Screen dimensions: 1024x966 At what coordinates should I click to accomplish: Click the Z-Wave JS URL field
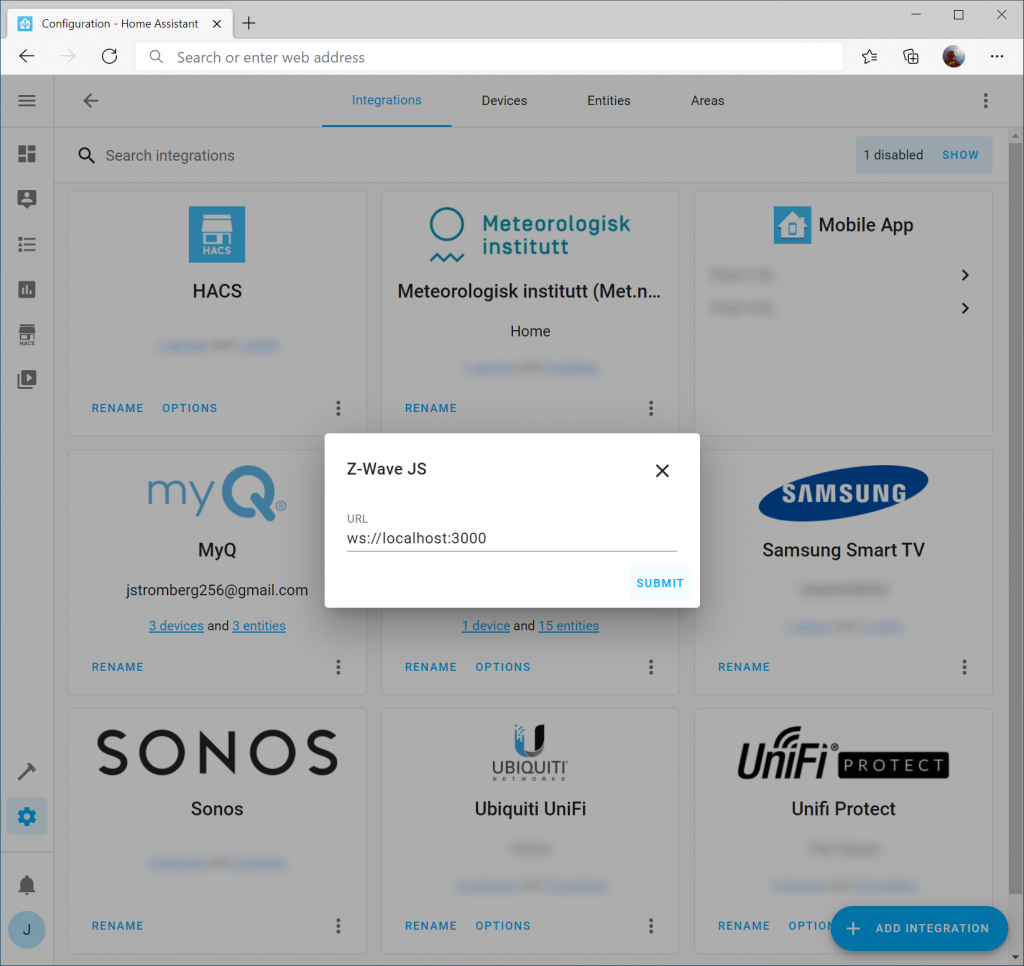click(512, 538)
